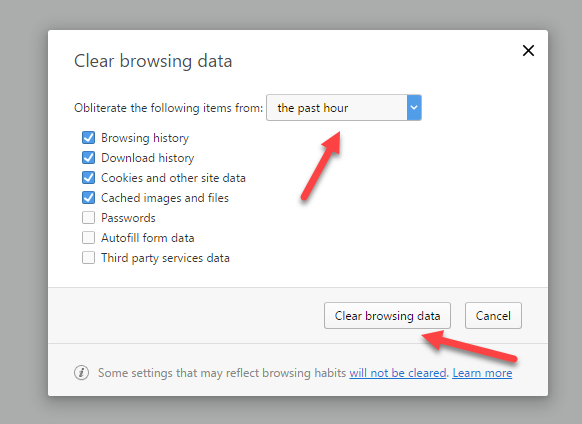The height and width of the screenshot is (424, 582).
Task: Enable Third party services data checkbox
Action: [88, 258]
